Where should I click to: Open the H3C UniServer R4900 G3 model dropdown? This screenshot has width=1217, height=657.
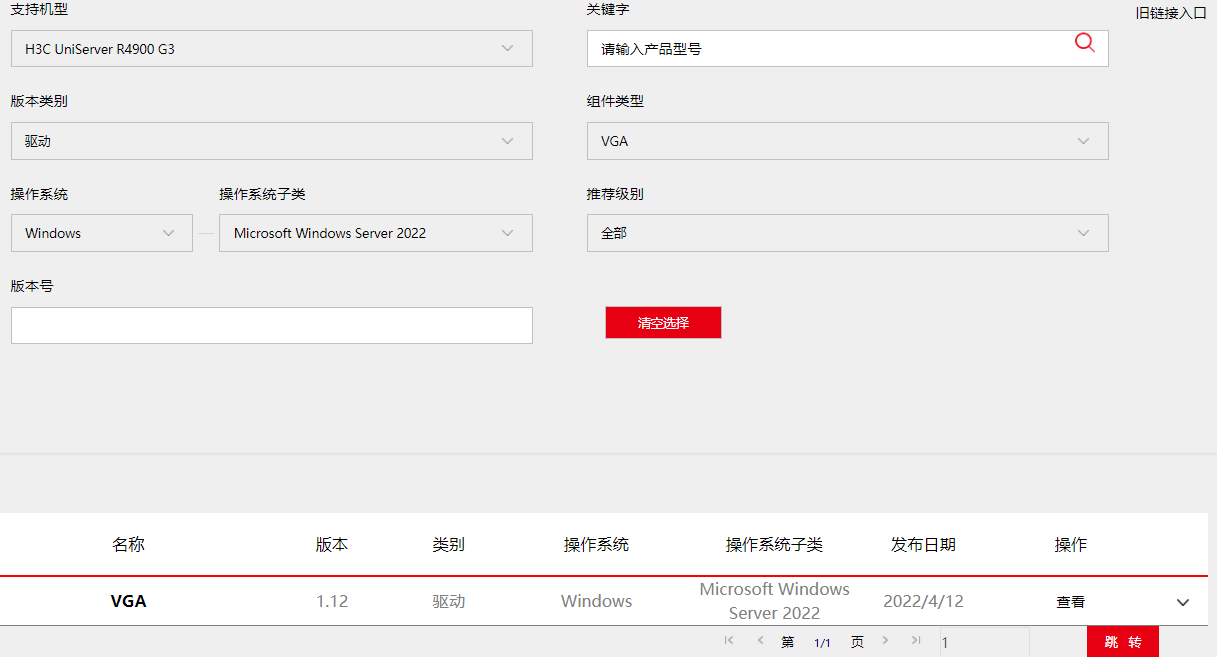(x=272, y=48)
